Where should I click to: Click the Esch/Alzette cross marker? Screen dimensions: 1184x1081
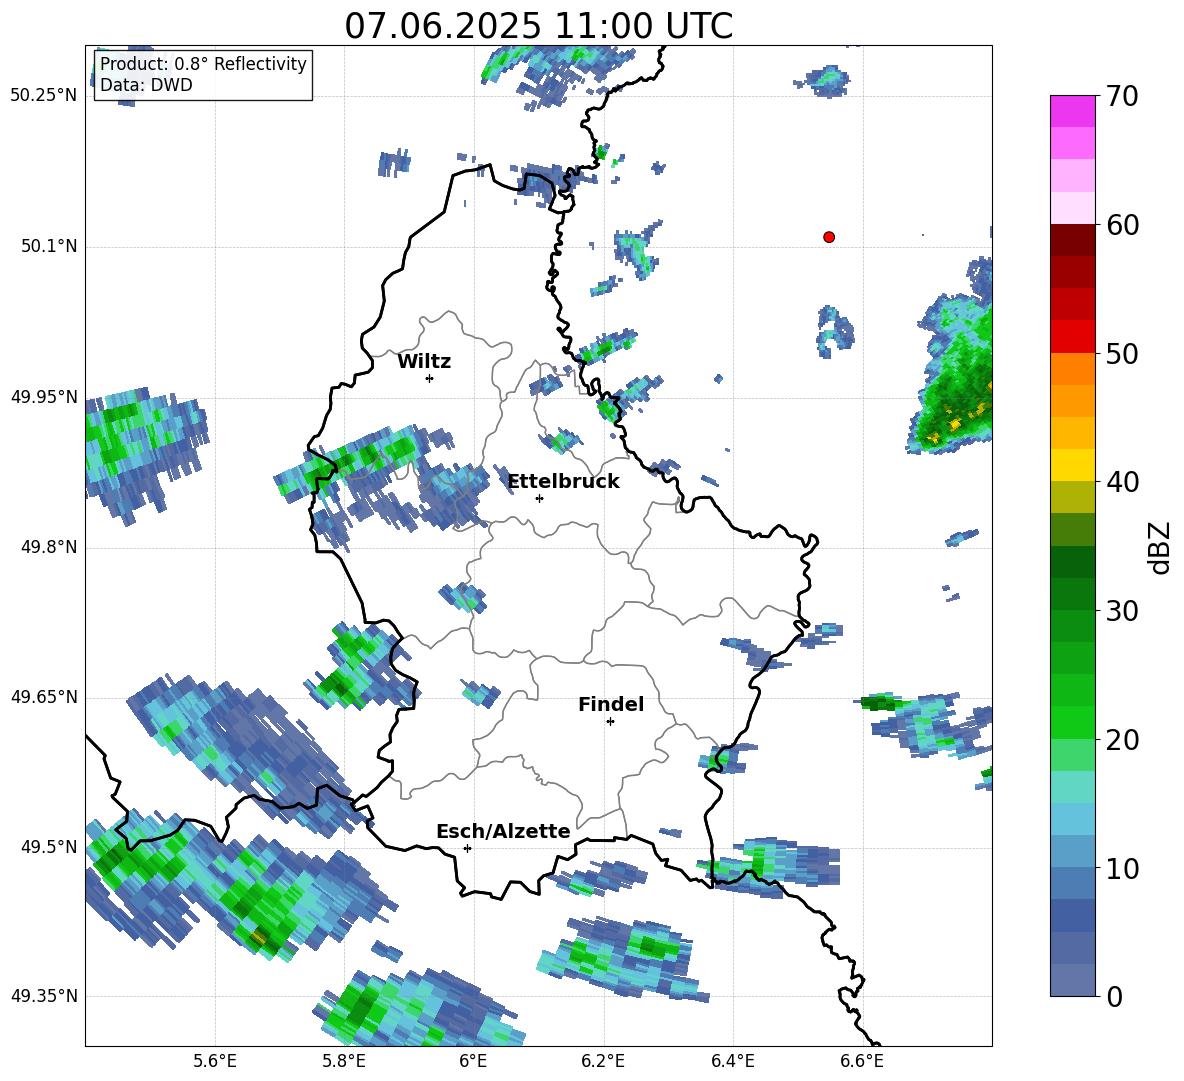[467, 848]
